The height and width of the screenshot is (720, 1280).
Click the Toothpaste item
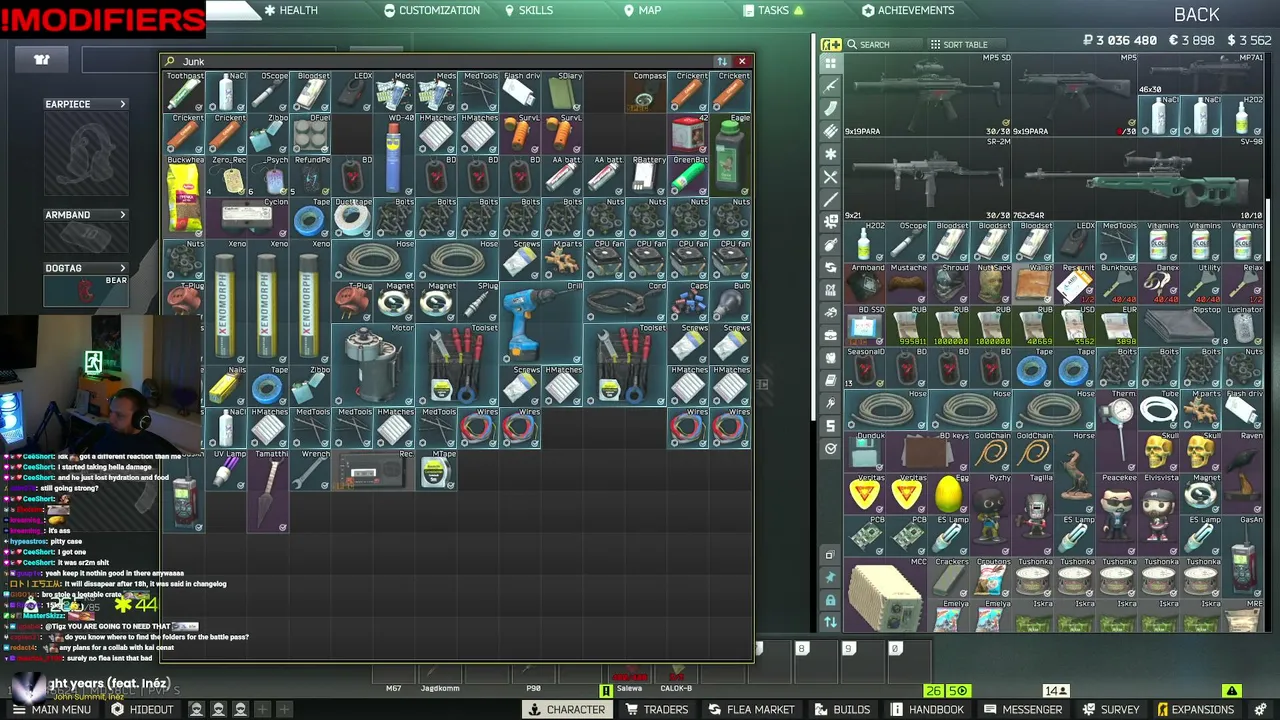[x=184, y=92]
